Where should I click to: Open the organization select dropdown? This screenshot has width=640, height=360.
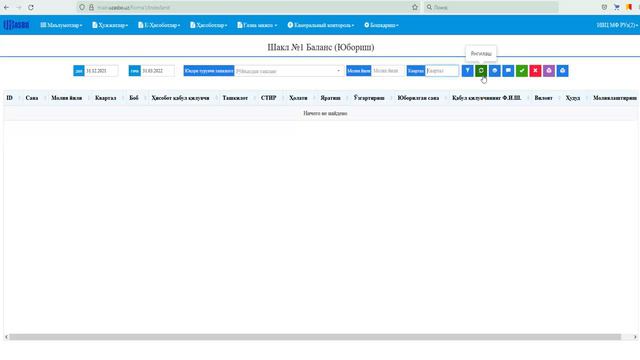click(x=289, y=71)
